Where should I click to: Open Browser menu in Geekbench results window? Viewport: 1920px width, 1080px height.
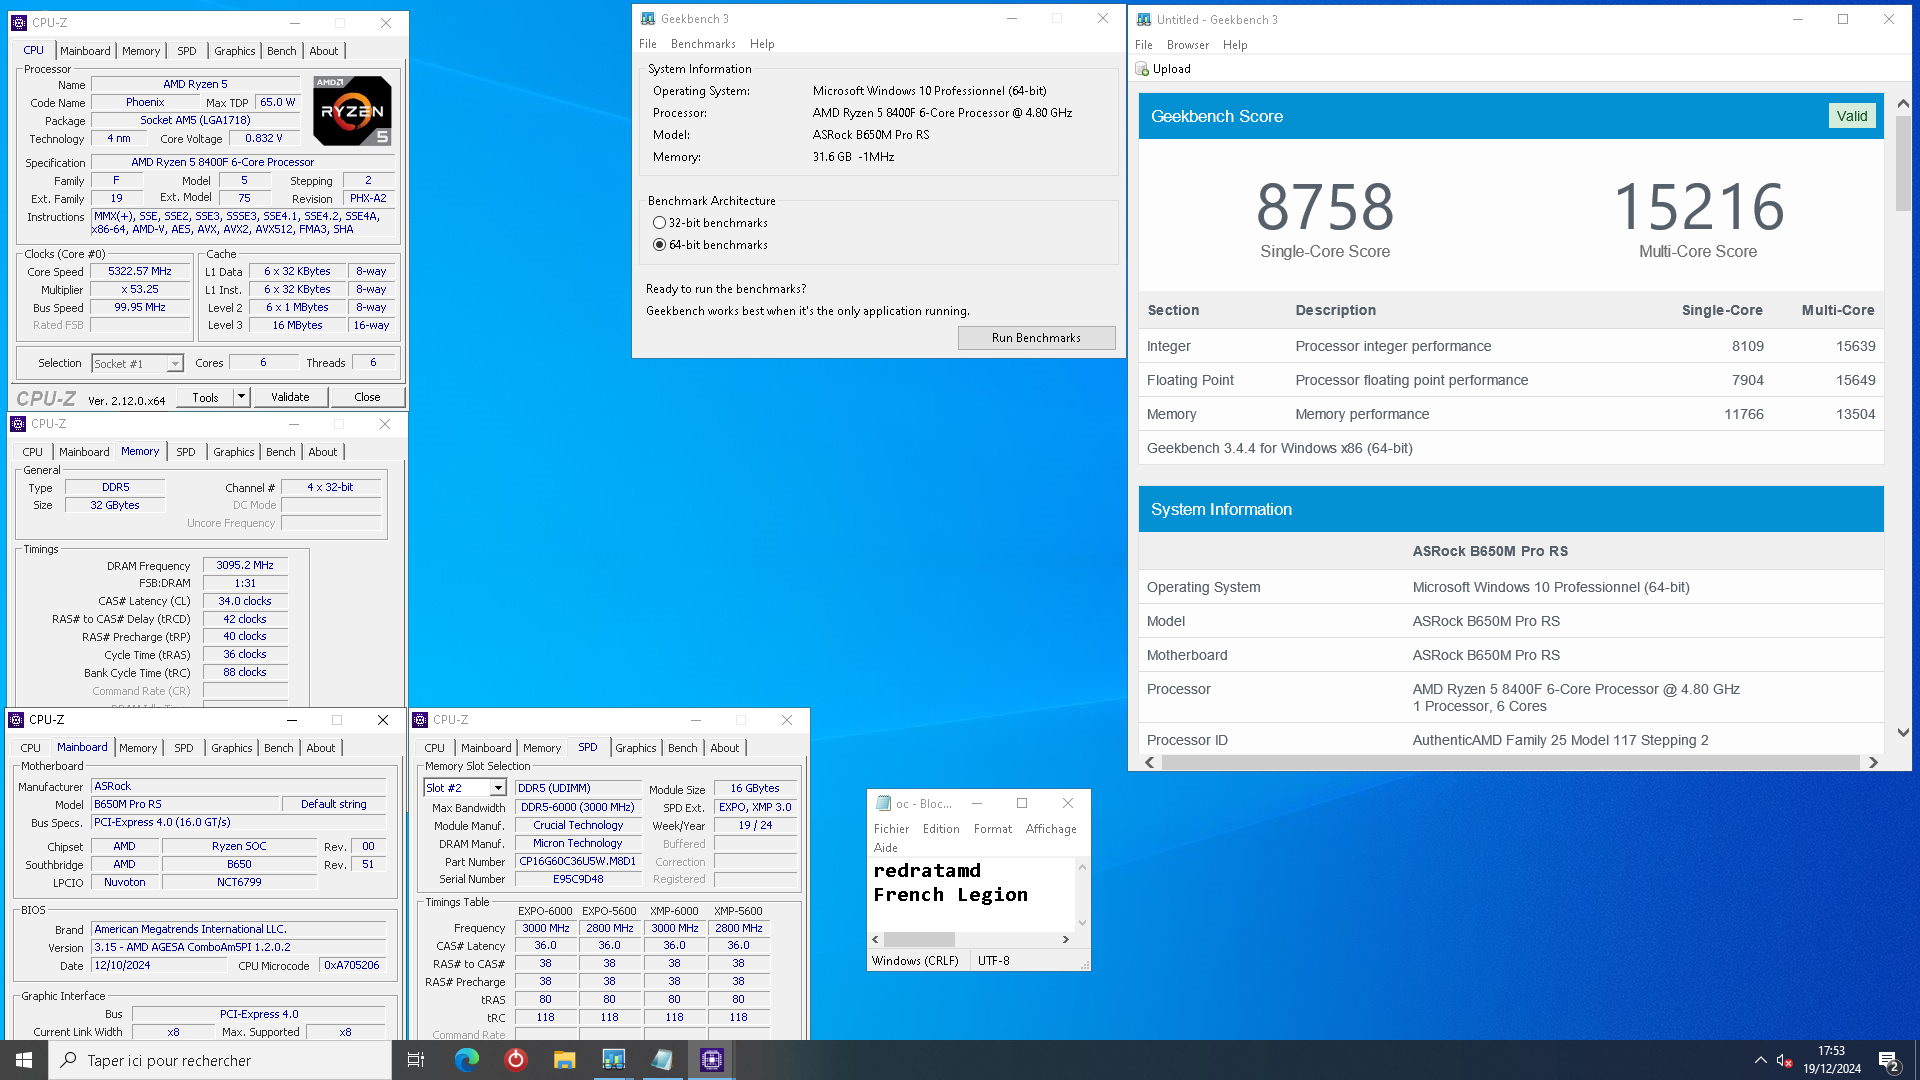1188,45
